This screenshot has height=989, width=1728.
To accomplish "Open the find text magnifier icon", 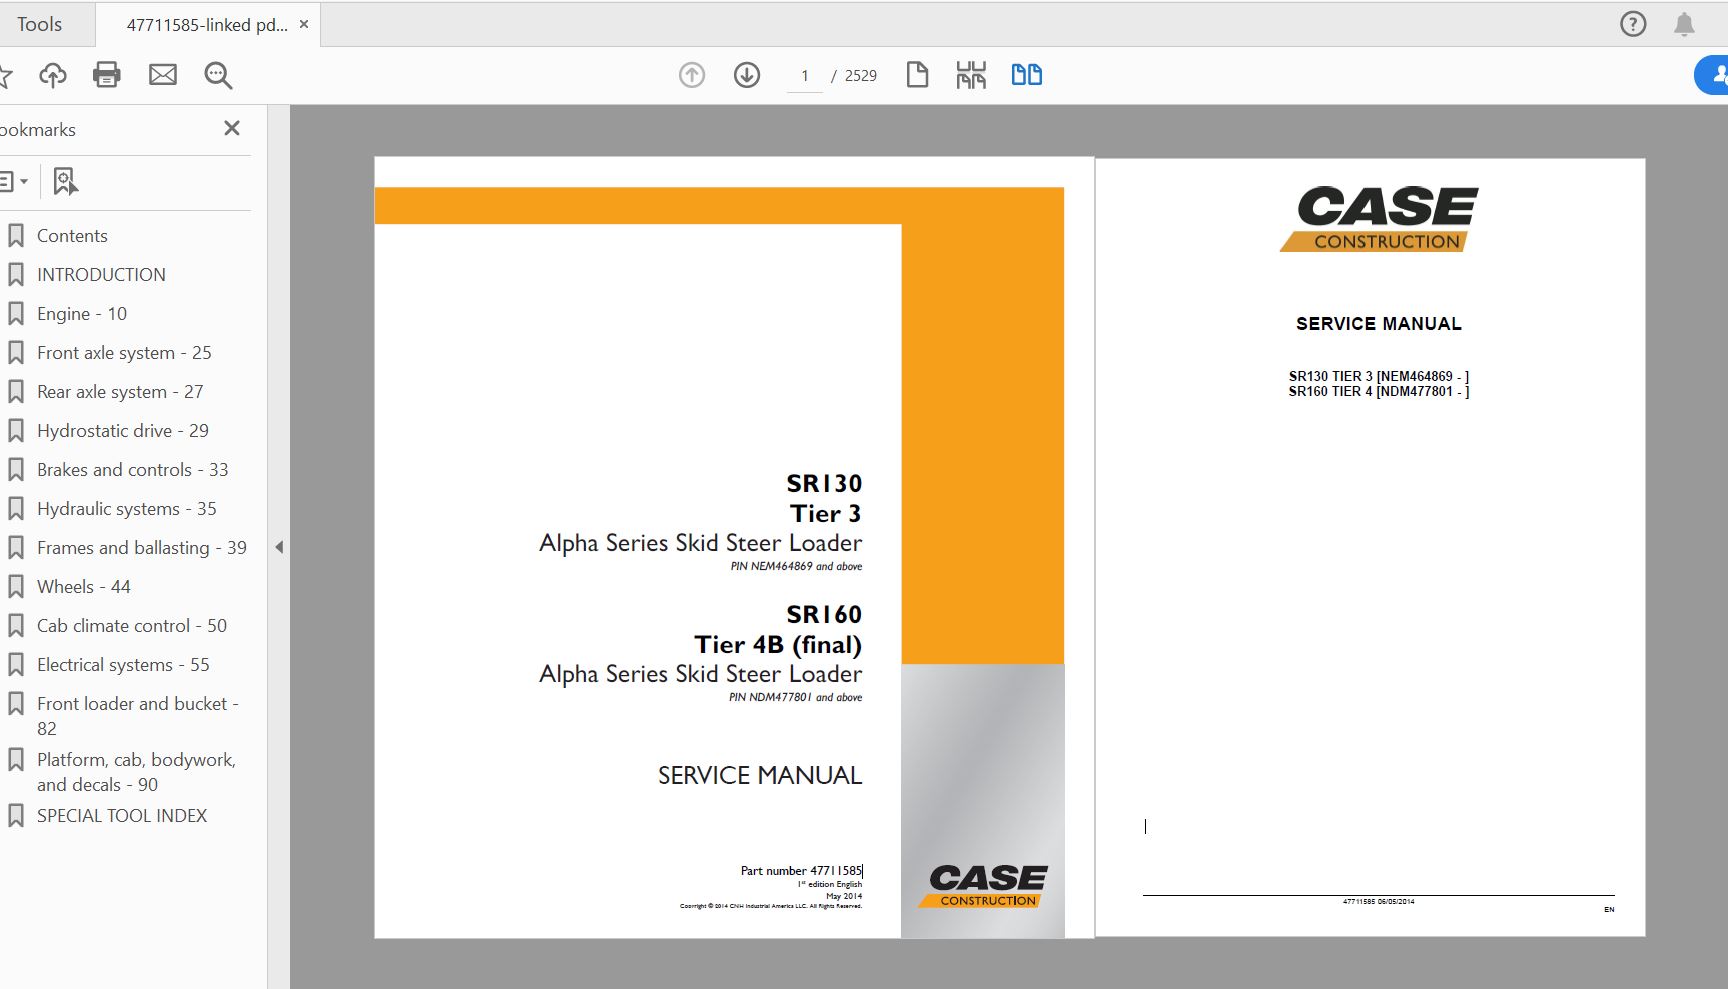I will (218, 75).
